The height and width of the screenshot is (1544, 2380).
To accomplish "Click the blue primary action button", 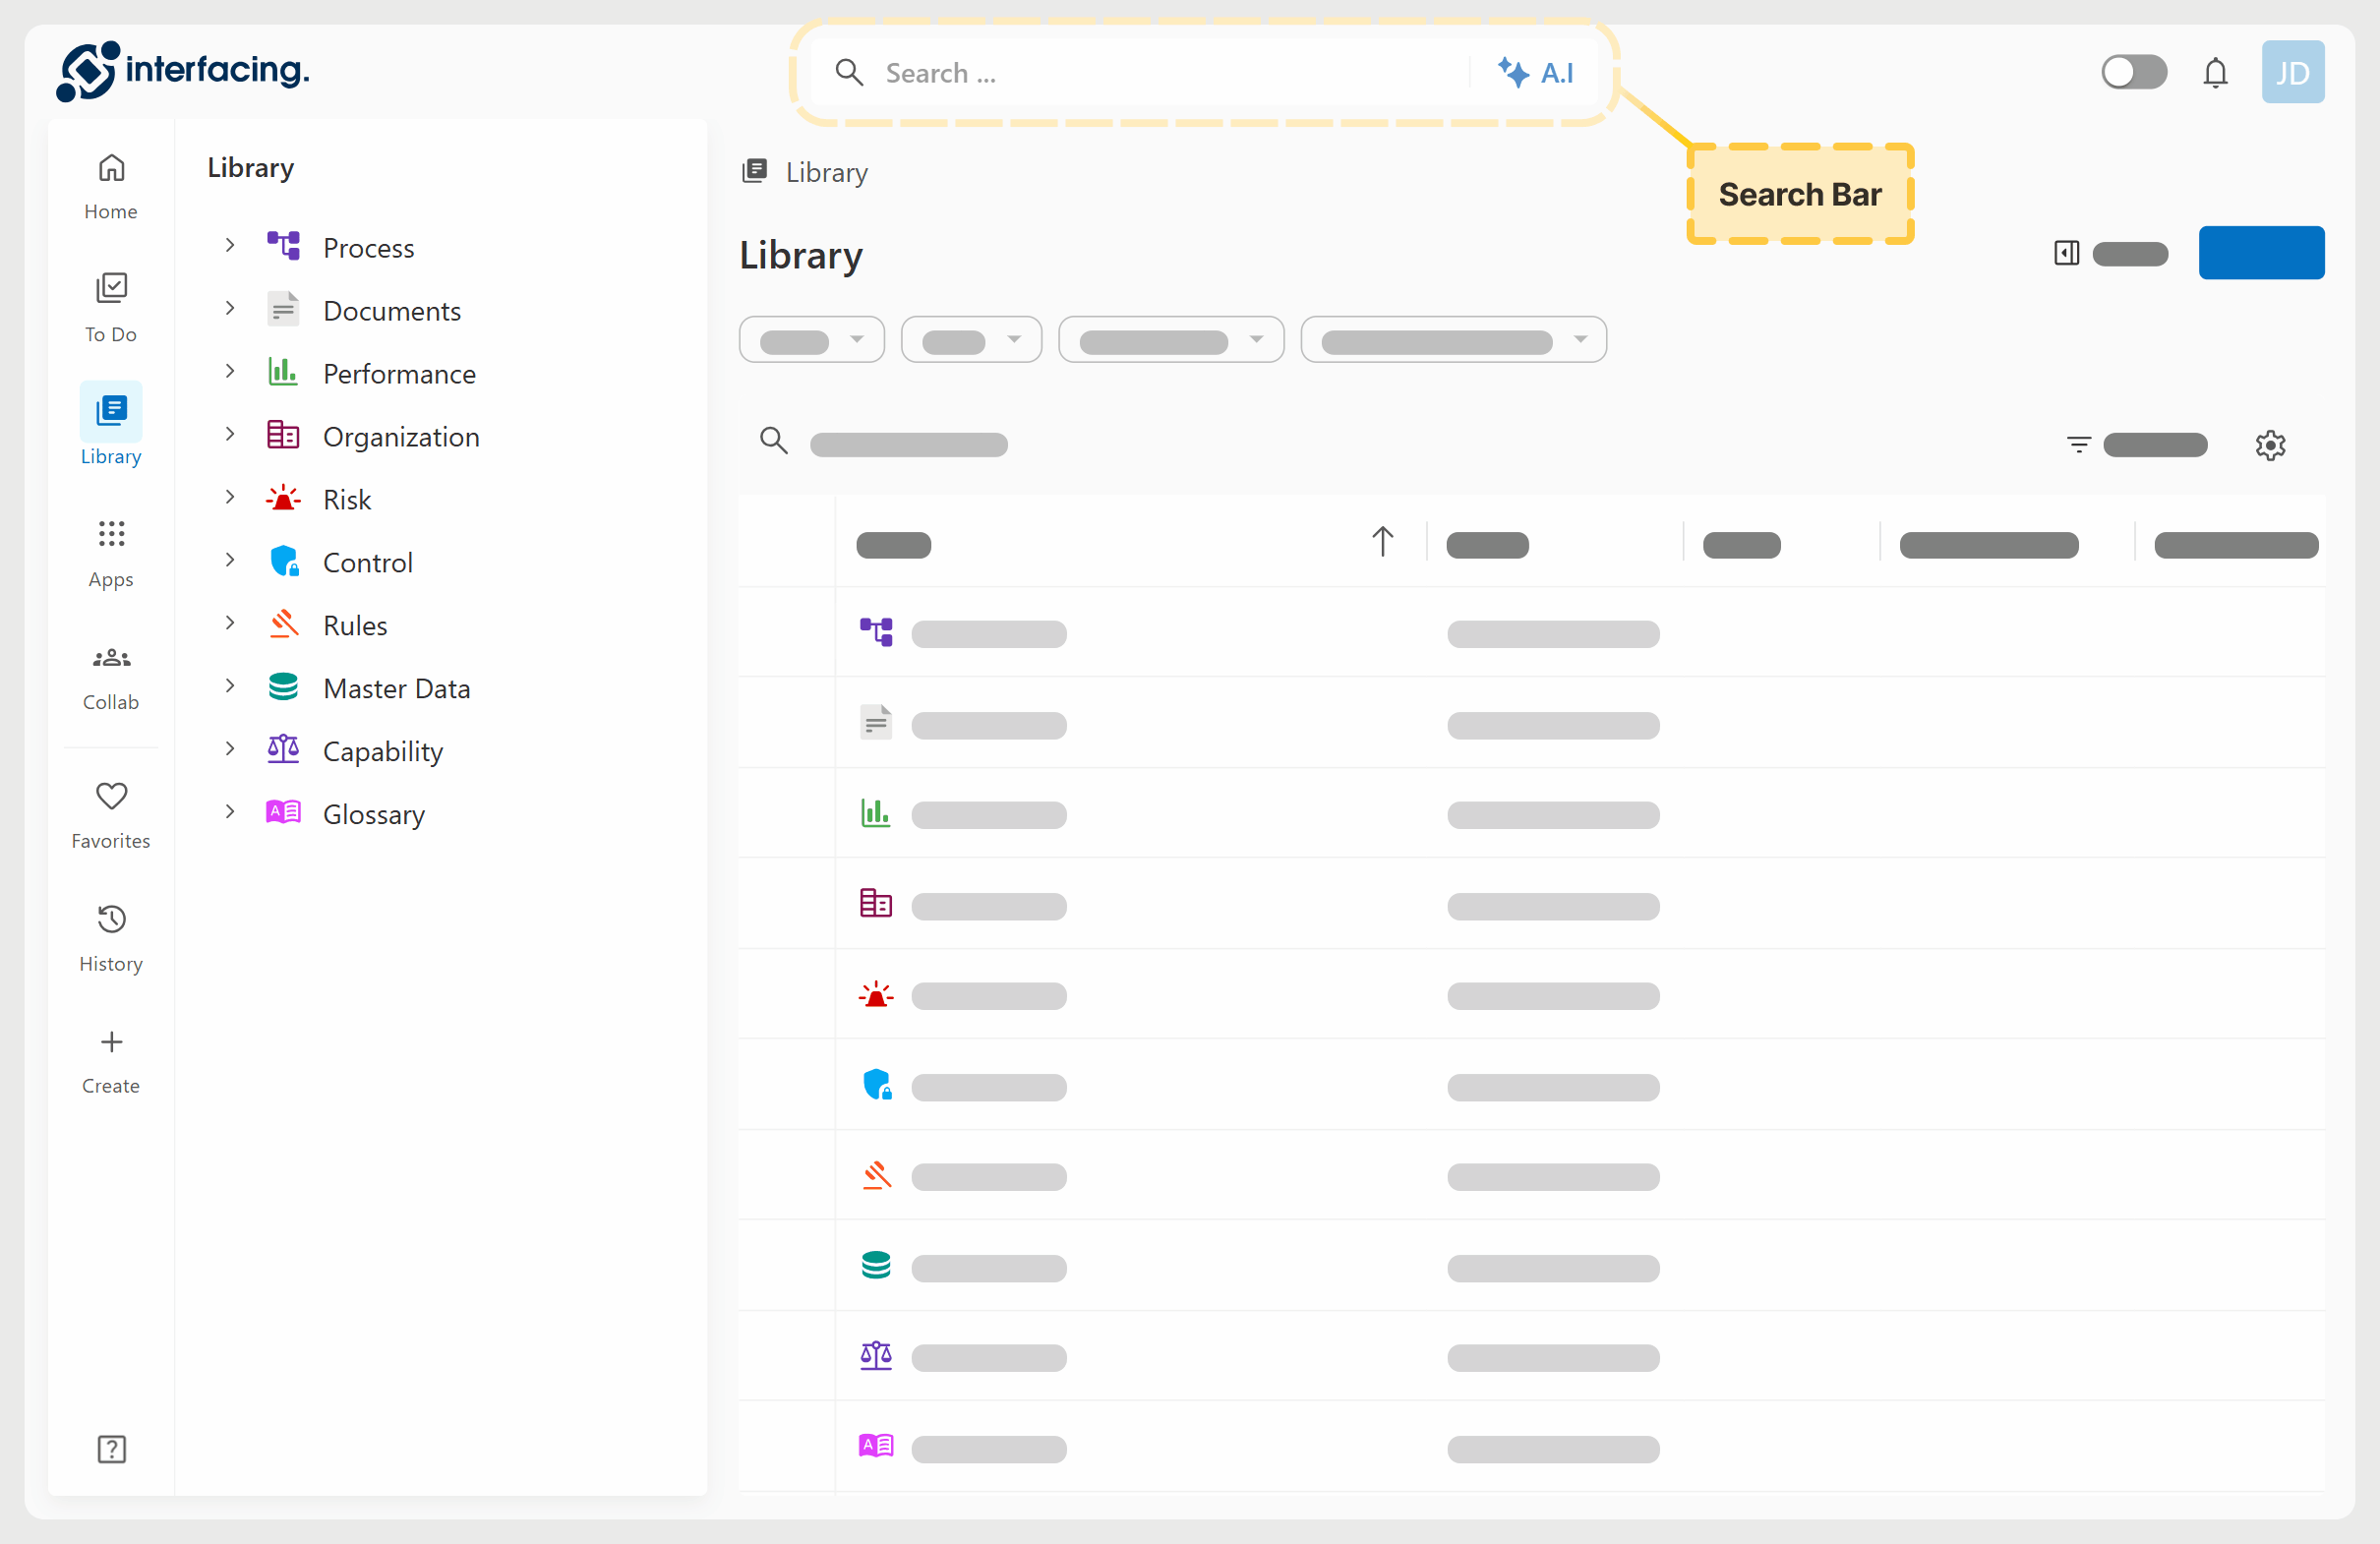I will click(2260, 253).
